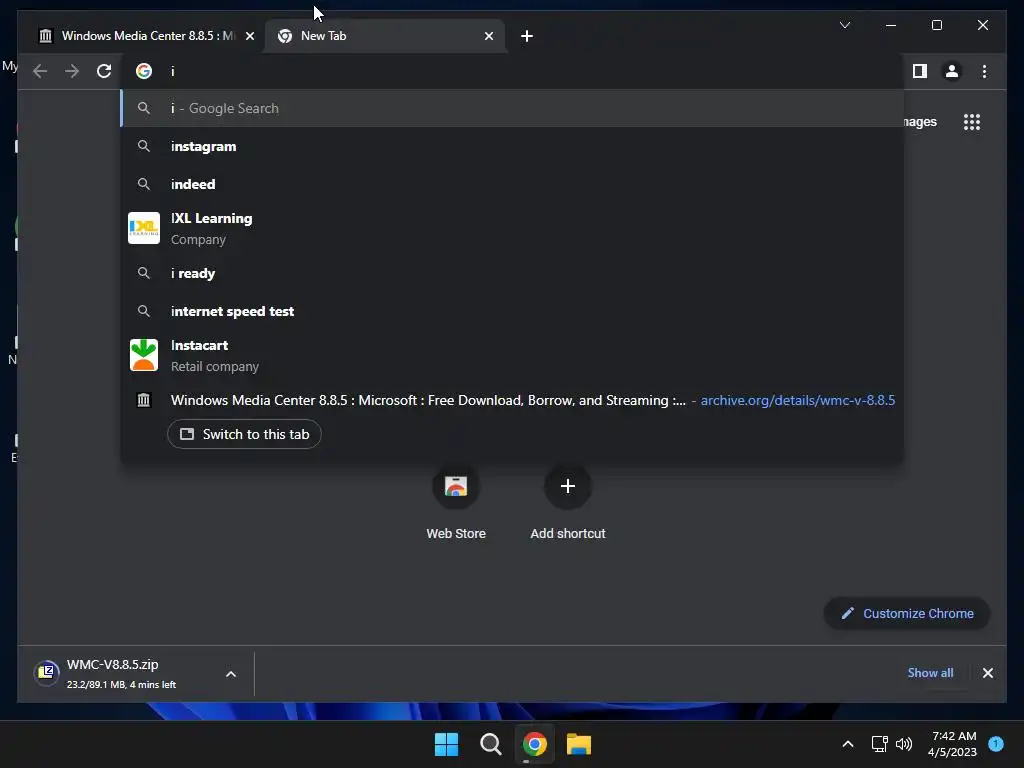Choose the instagram suggestion
The height and width of the screenshot is (768, 1024).
[512, 146]
